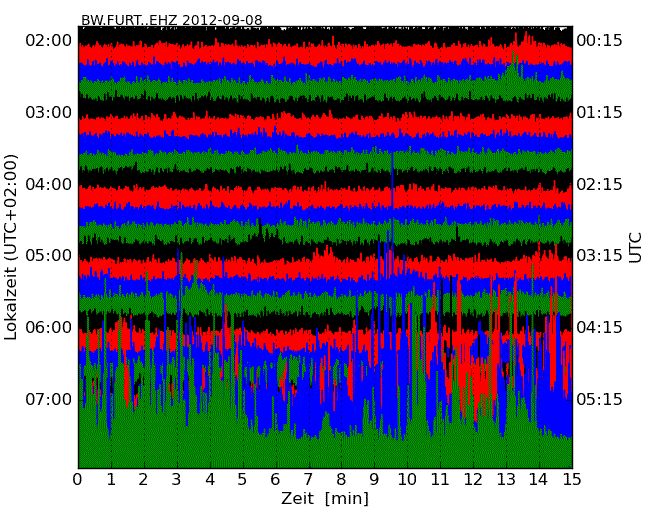650x520 pixels.
Task: Click the x-axis tick label 2
Action: pos(143,480)
